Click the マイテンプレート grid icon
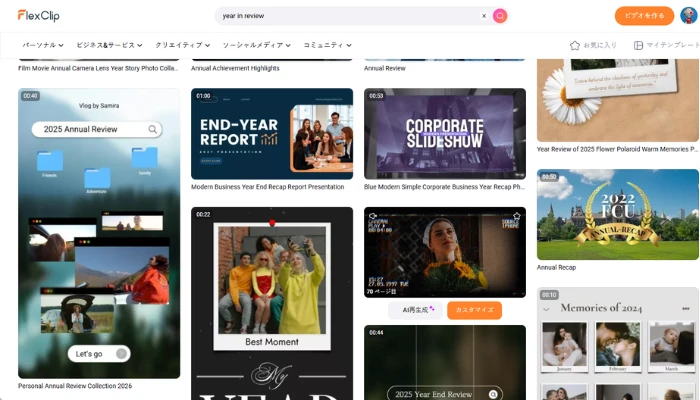The image size is (700, 400). [638, 45]
